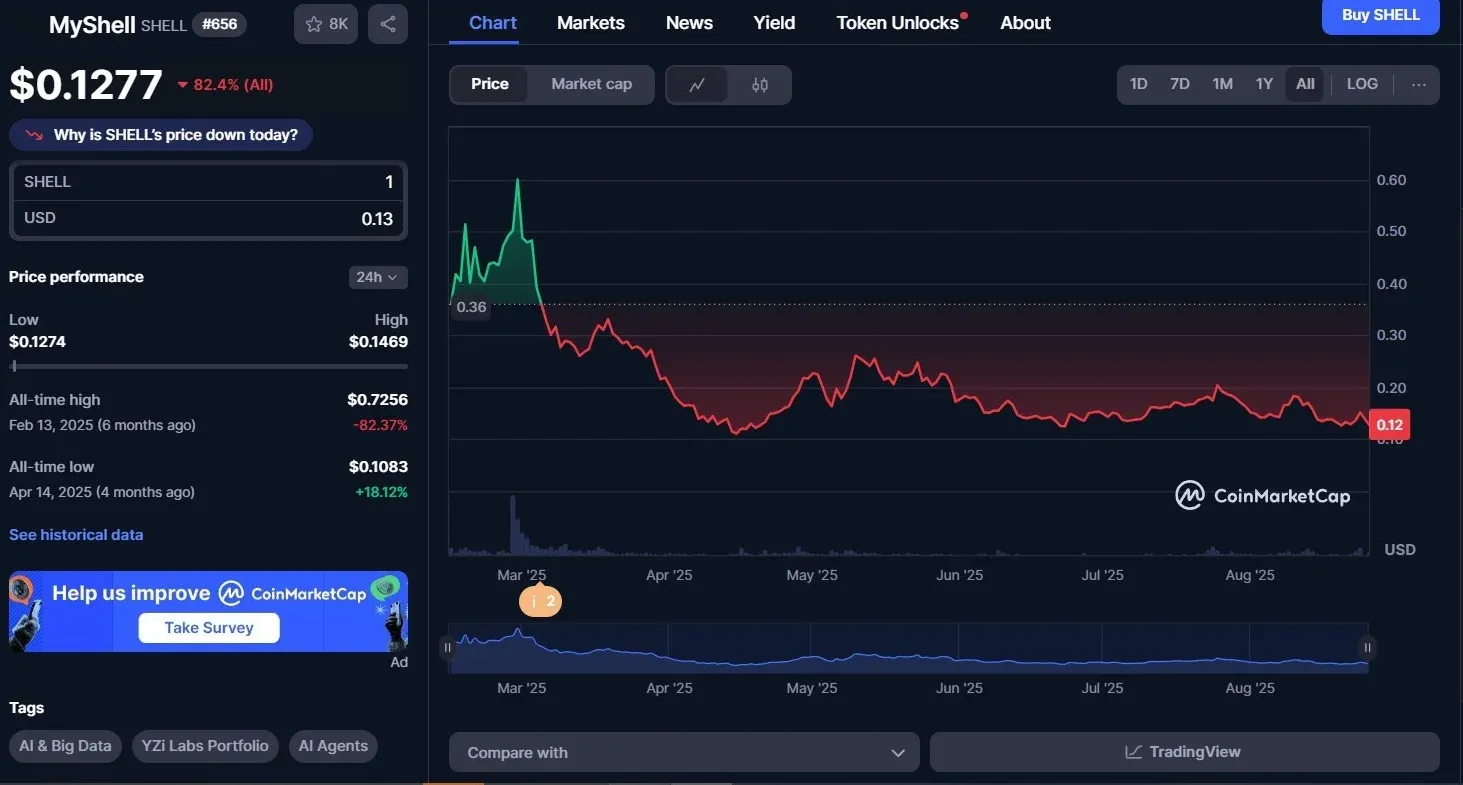Screen dimensions: 1463x785
Task: Click the MyShell coin name heading
Action: (x=92, y=25)
